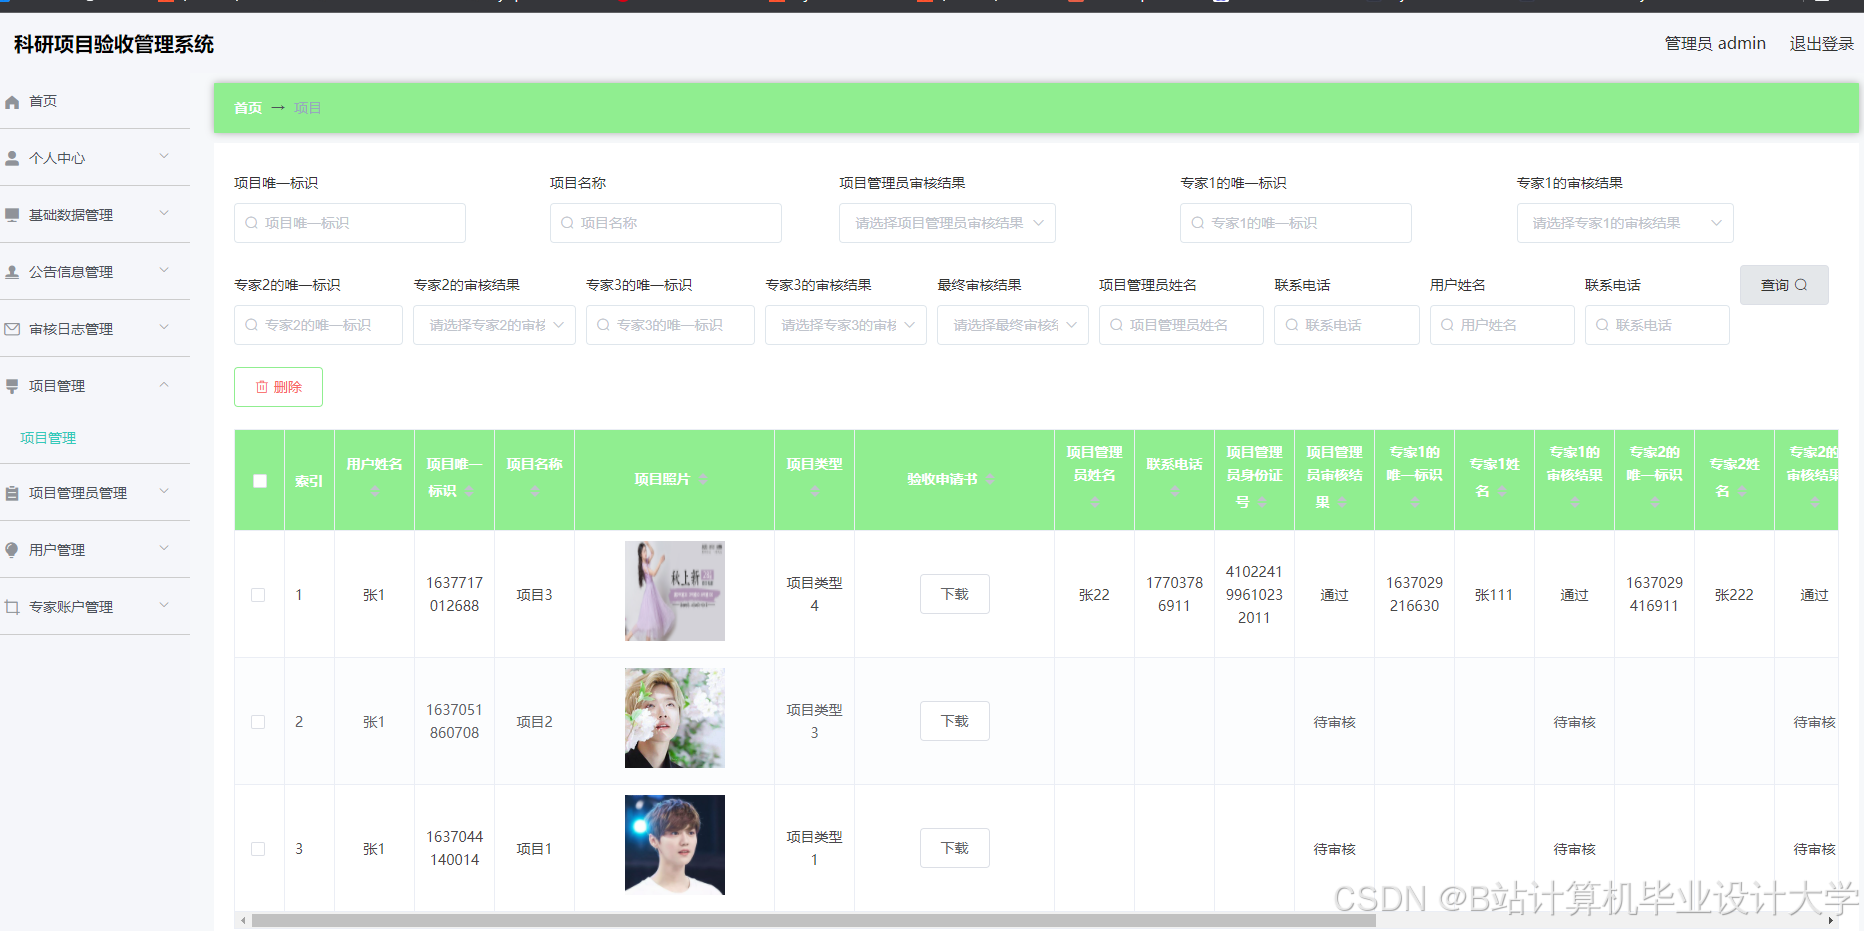Image resolution: width=1864 pixels, height=931 pixels.
Task: Sort table by 项目照片 column arrows
Action: tap(703, 480)
